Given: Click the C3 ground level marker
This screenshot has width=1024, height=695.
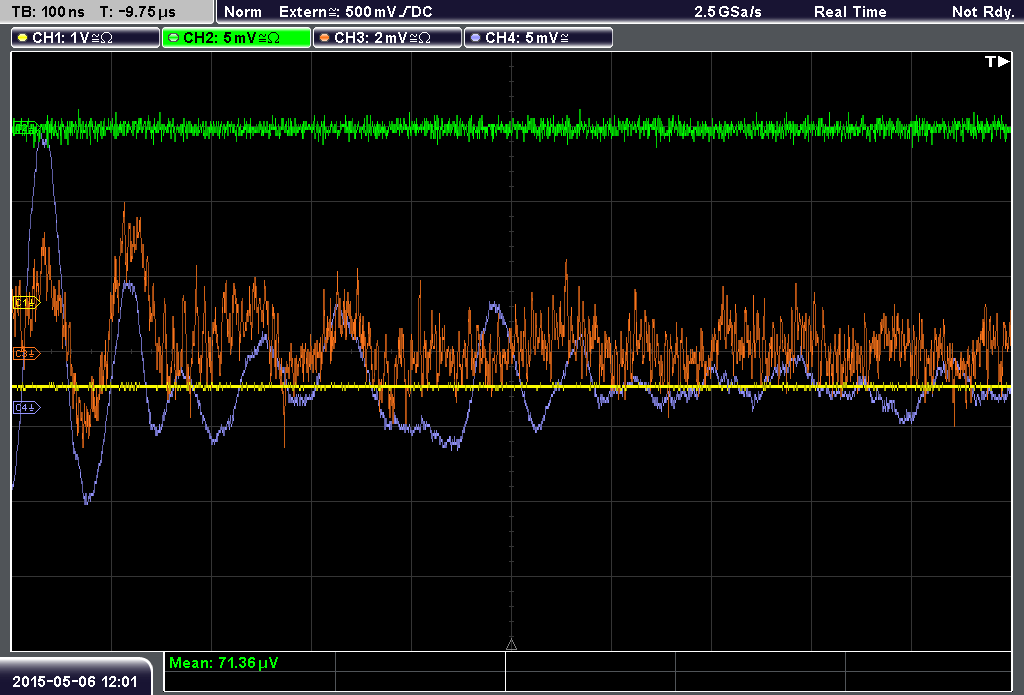Looking at the screenshot, I should [x=26, y=353].
